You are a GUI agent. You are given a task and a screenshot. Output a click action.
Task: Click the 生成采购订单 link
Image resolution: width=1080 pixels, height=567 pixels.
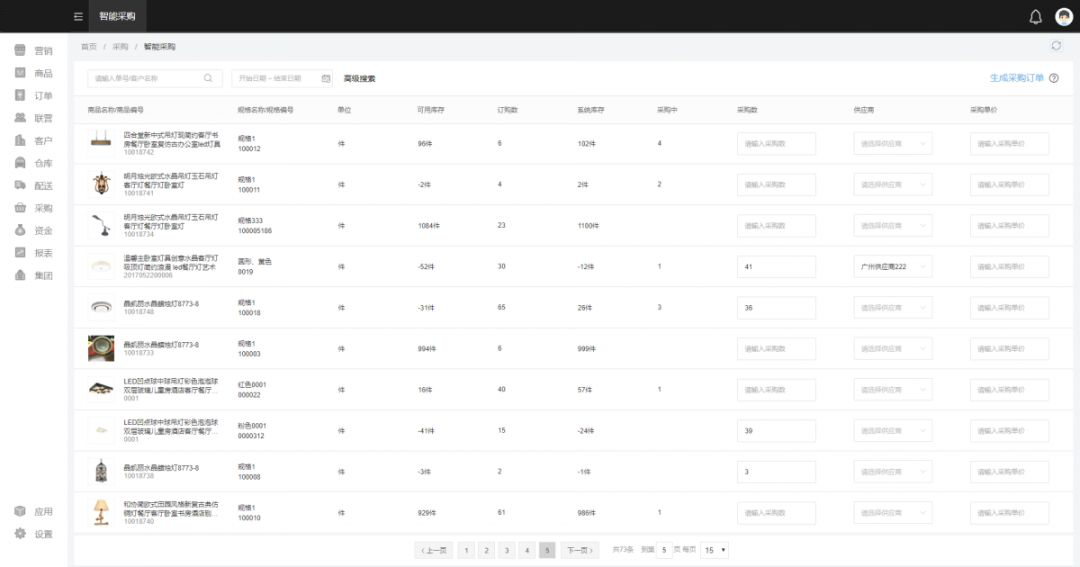coord(1016,78)
